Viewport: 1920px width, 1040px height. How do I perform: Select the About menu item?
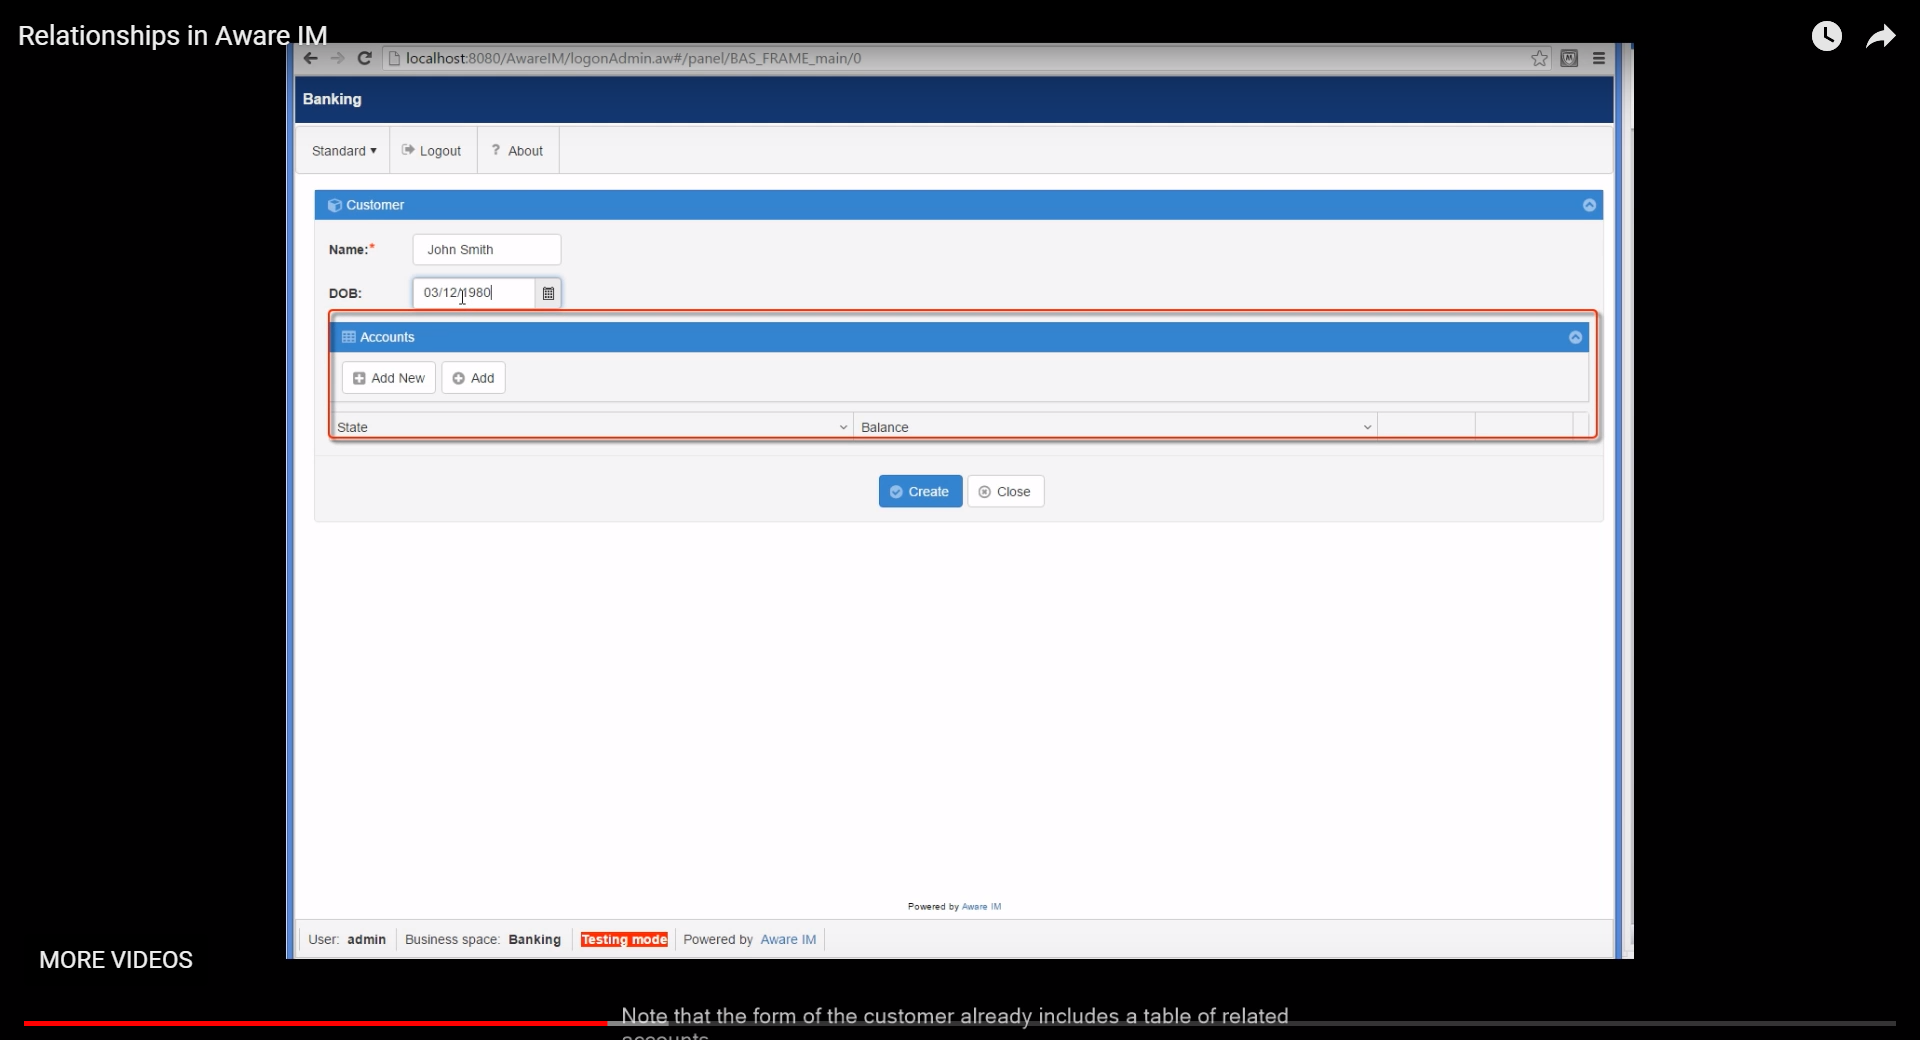point(518,151)
